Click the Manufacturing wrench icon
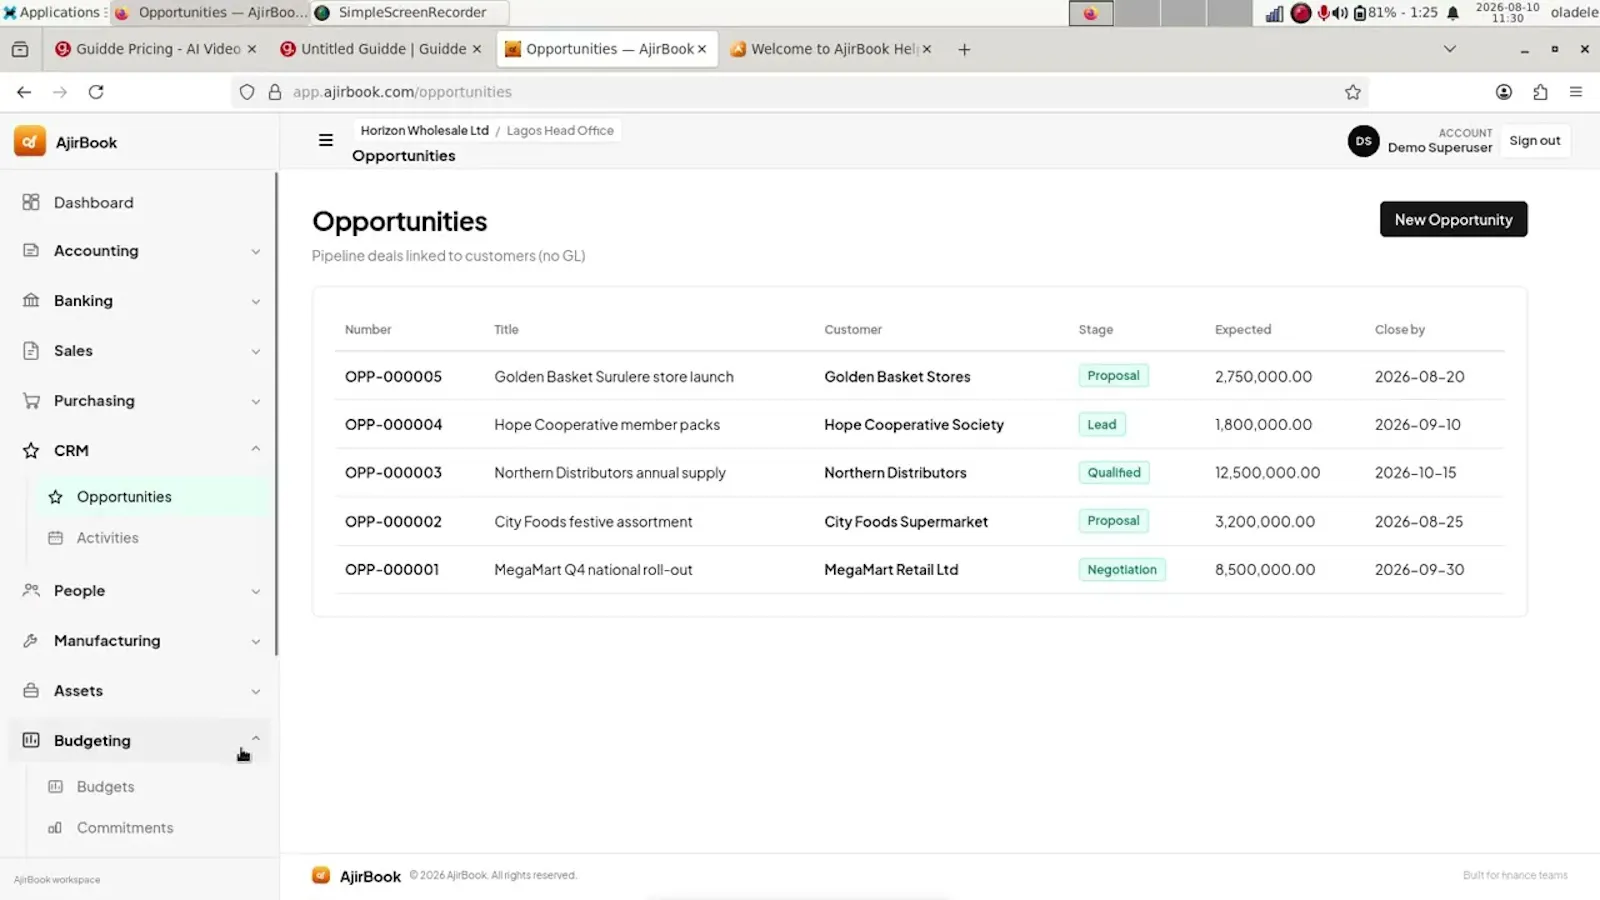 pos(31,640)
